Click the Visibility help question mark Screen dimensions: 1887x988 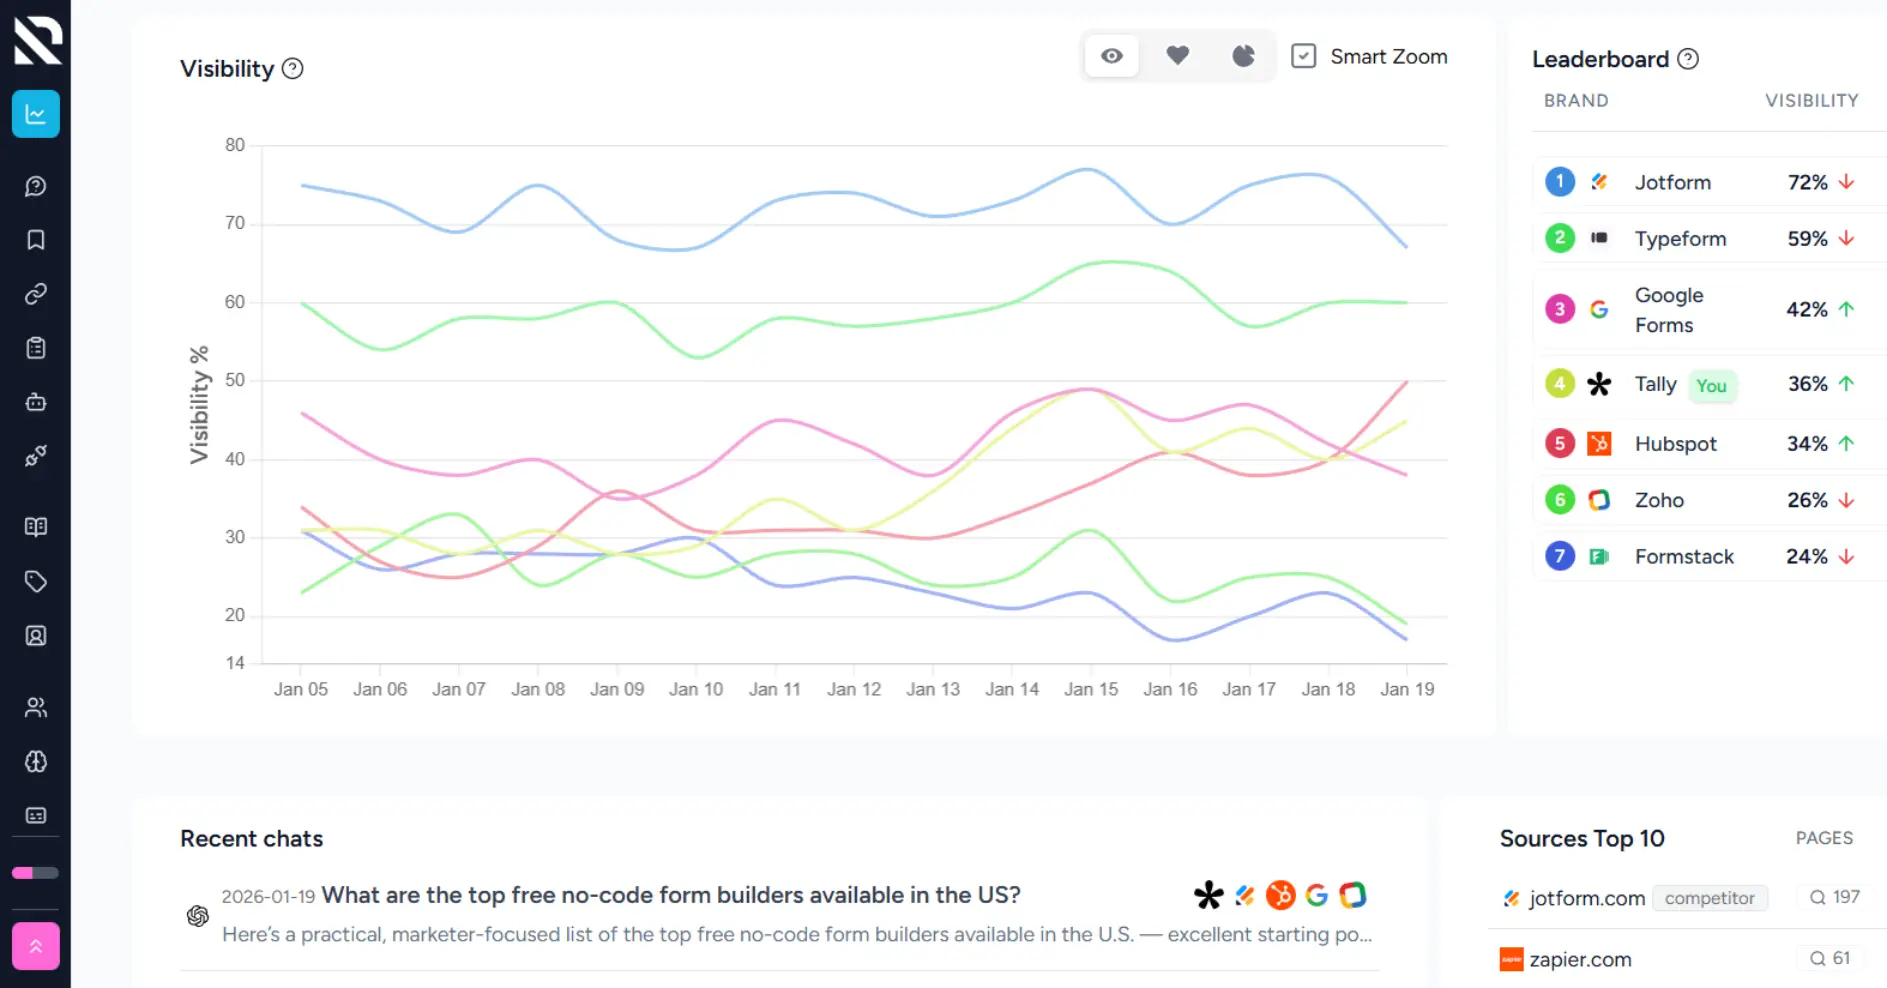click(x=292, y=69)
